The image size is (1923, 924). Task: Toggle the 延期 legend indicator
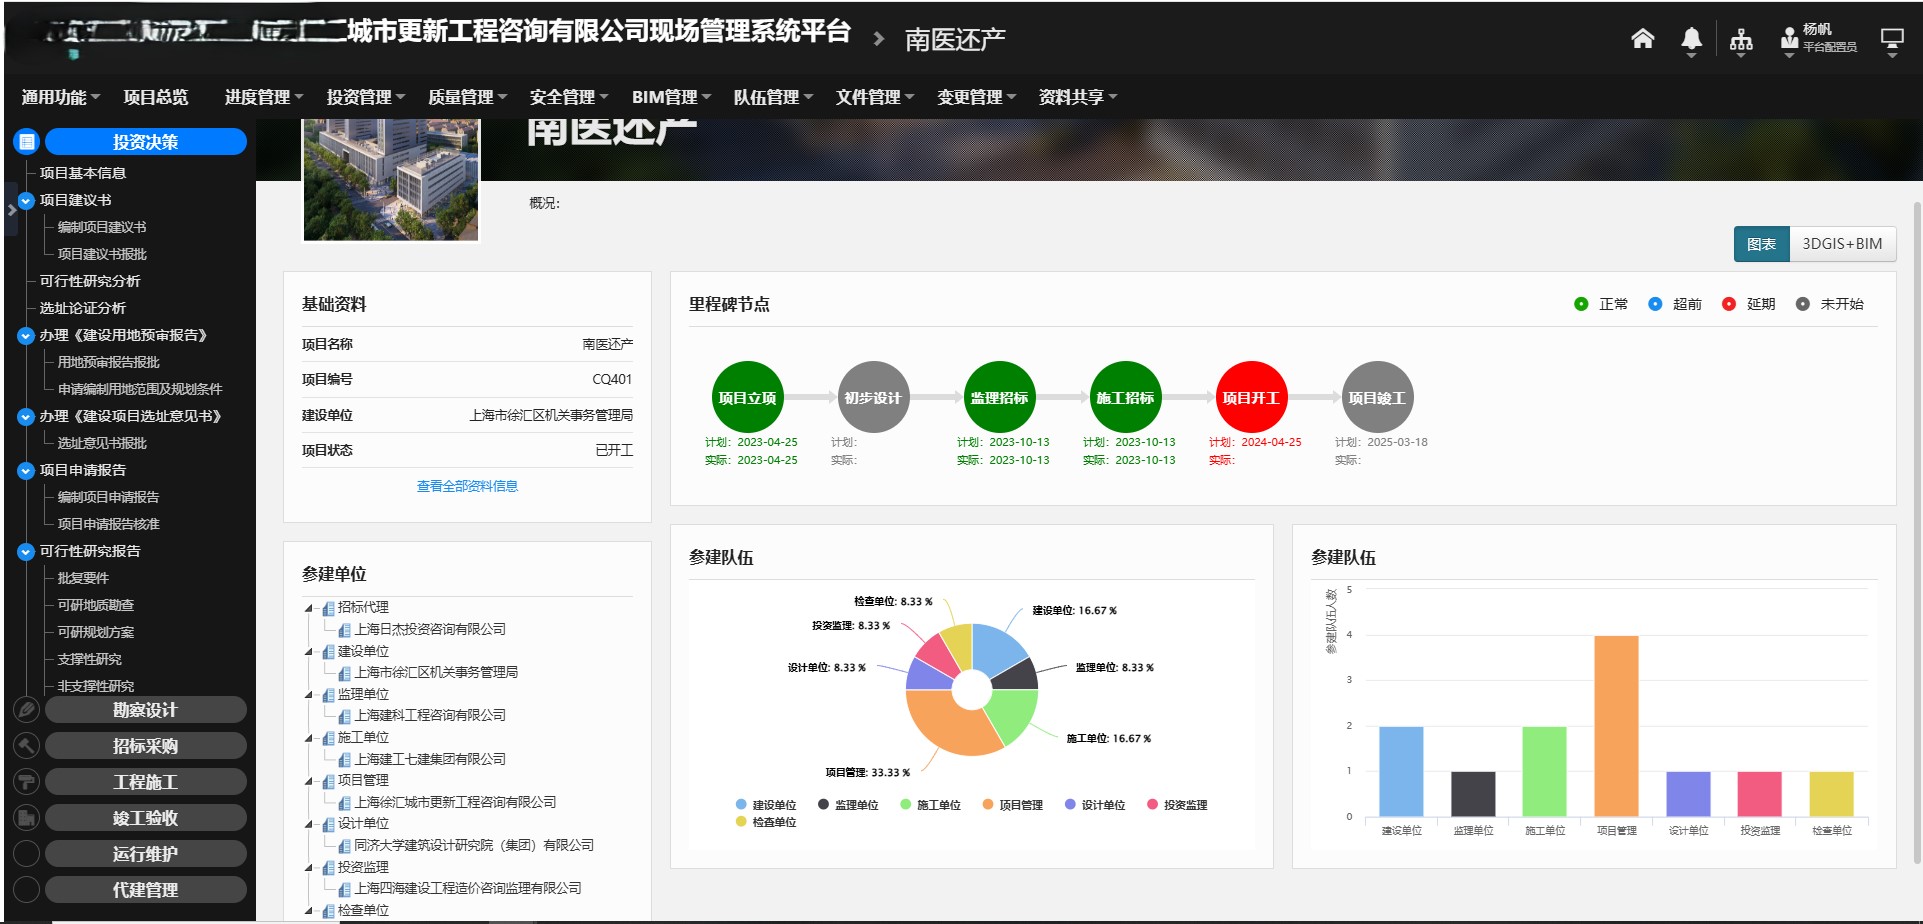[x=1729, y=304]
